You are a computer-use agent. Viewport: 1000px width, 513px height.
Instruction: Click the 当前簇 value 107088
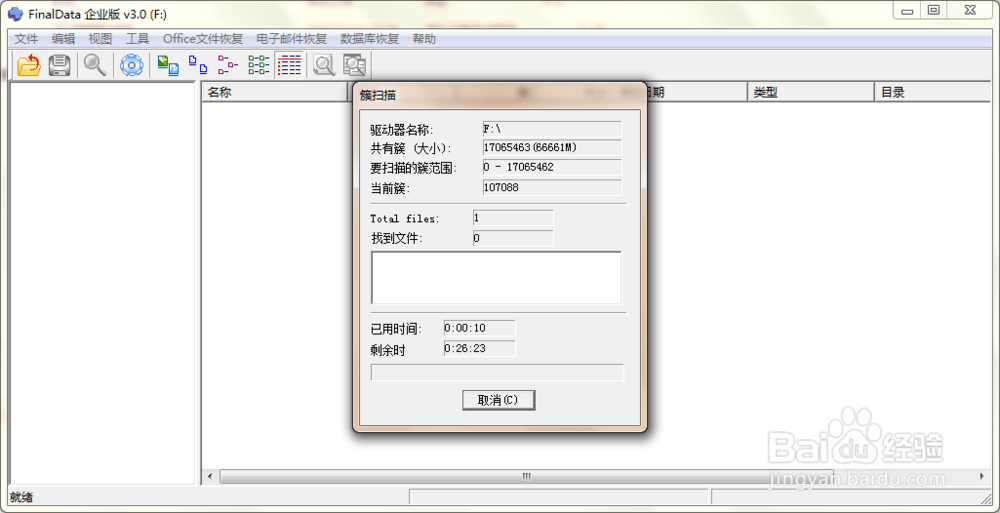point(552,188)
